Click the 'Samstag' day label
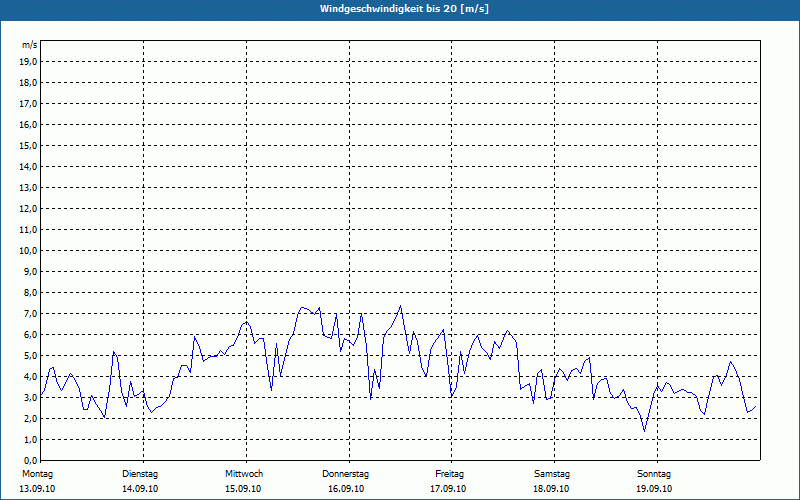Screen dimensions: 800x500 pos(552,474)
